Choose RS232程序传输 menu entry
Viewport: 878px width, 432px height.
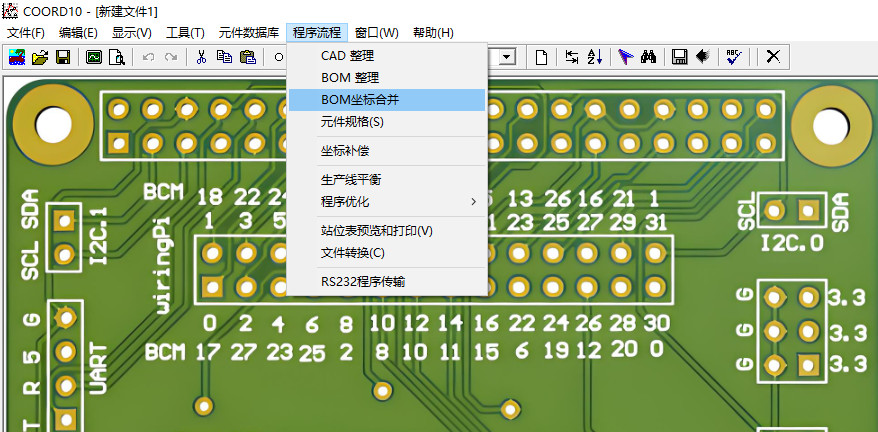click(x=387, y=282)
